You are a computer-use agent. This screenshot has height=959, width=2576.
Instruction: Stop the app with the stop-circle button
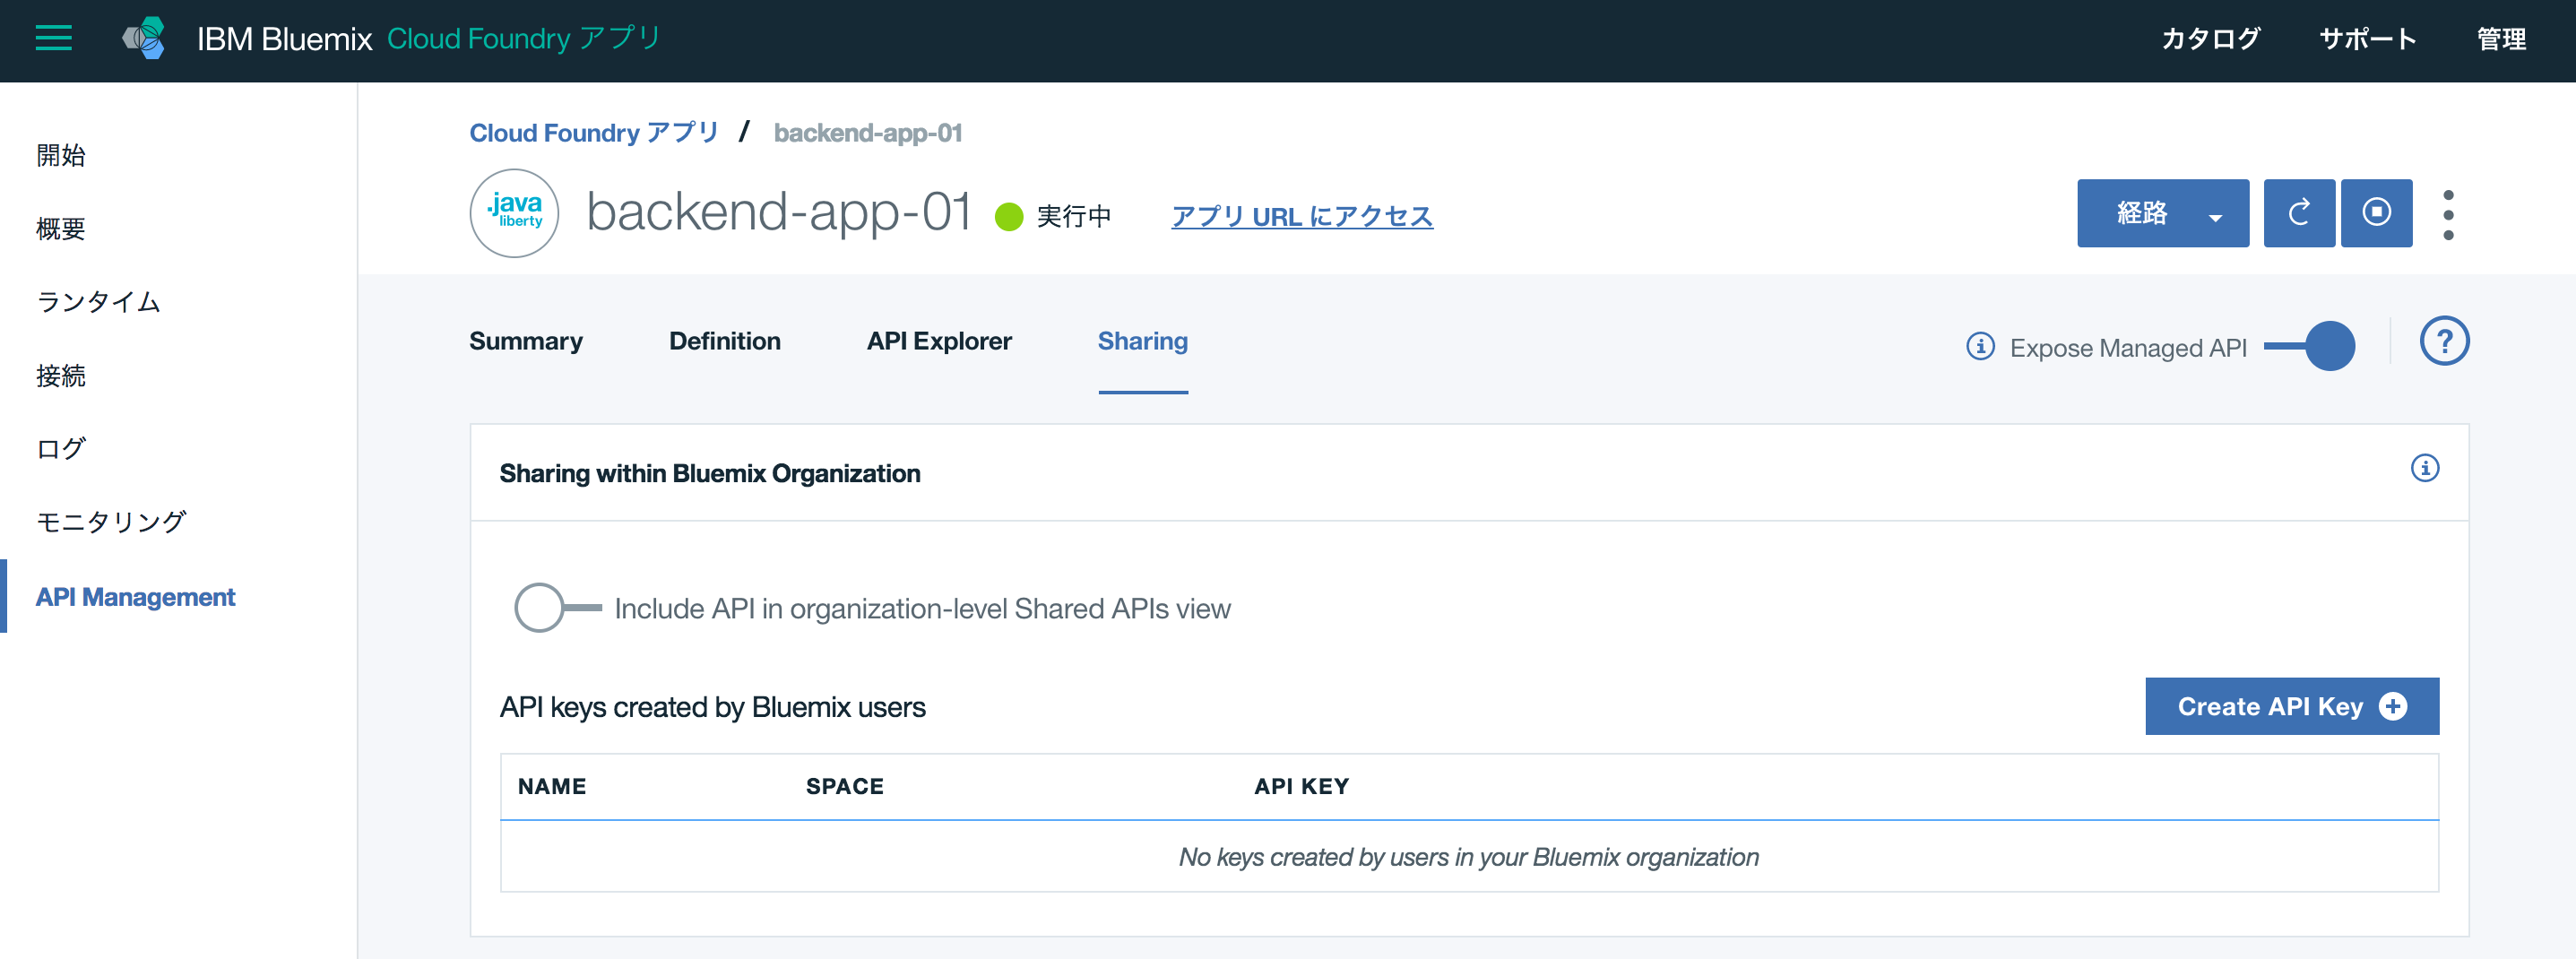pyautogui.click(x=2377, y=213)
